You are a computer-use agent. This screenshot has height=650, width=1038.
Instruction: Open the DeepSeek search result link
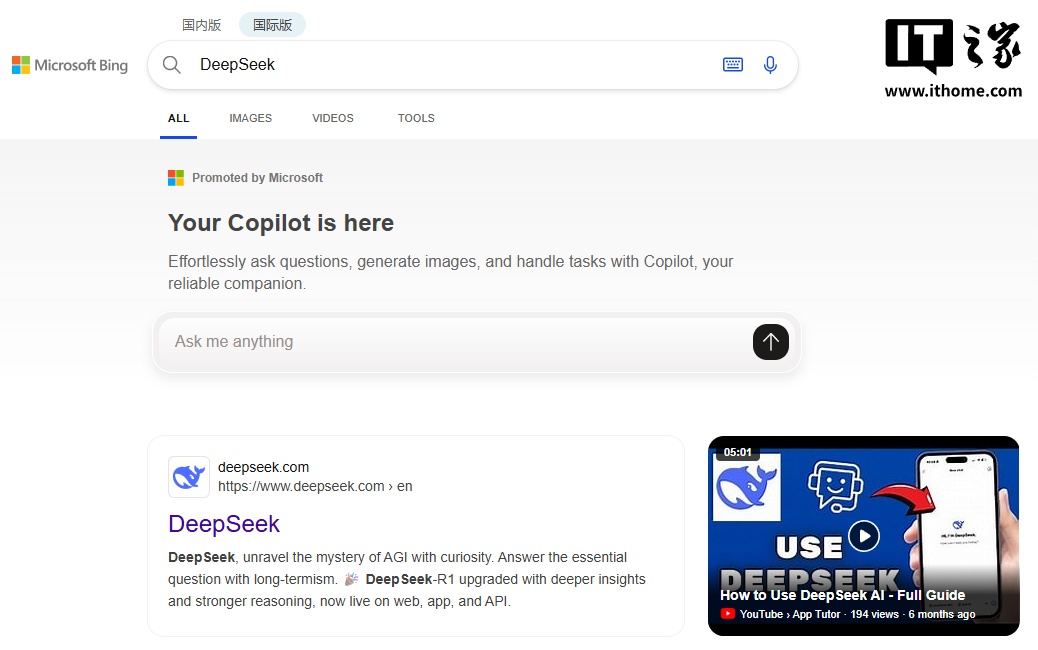224,524
